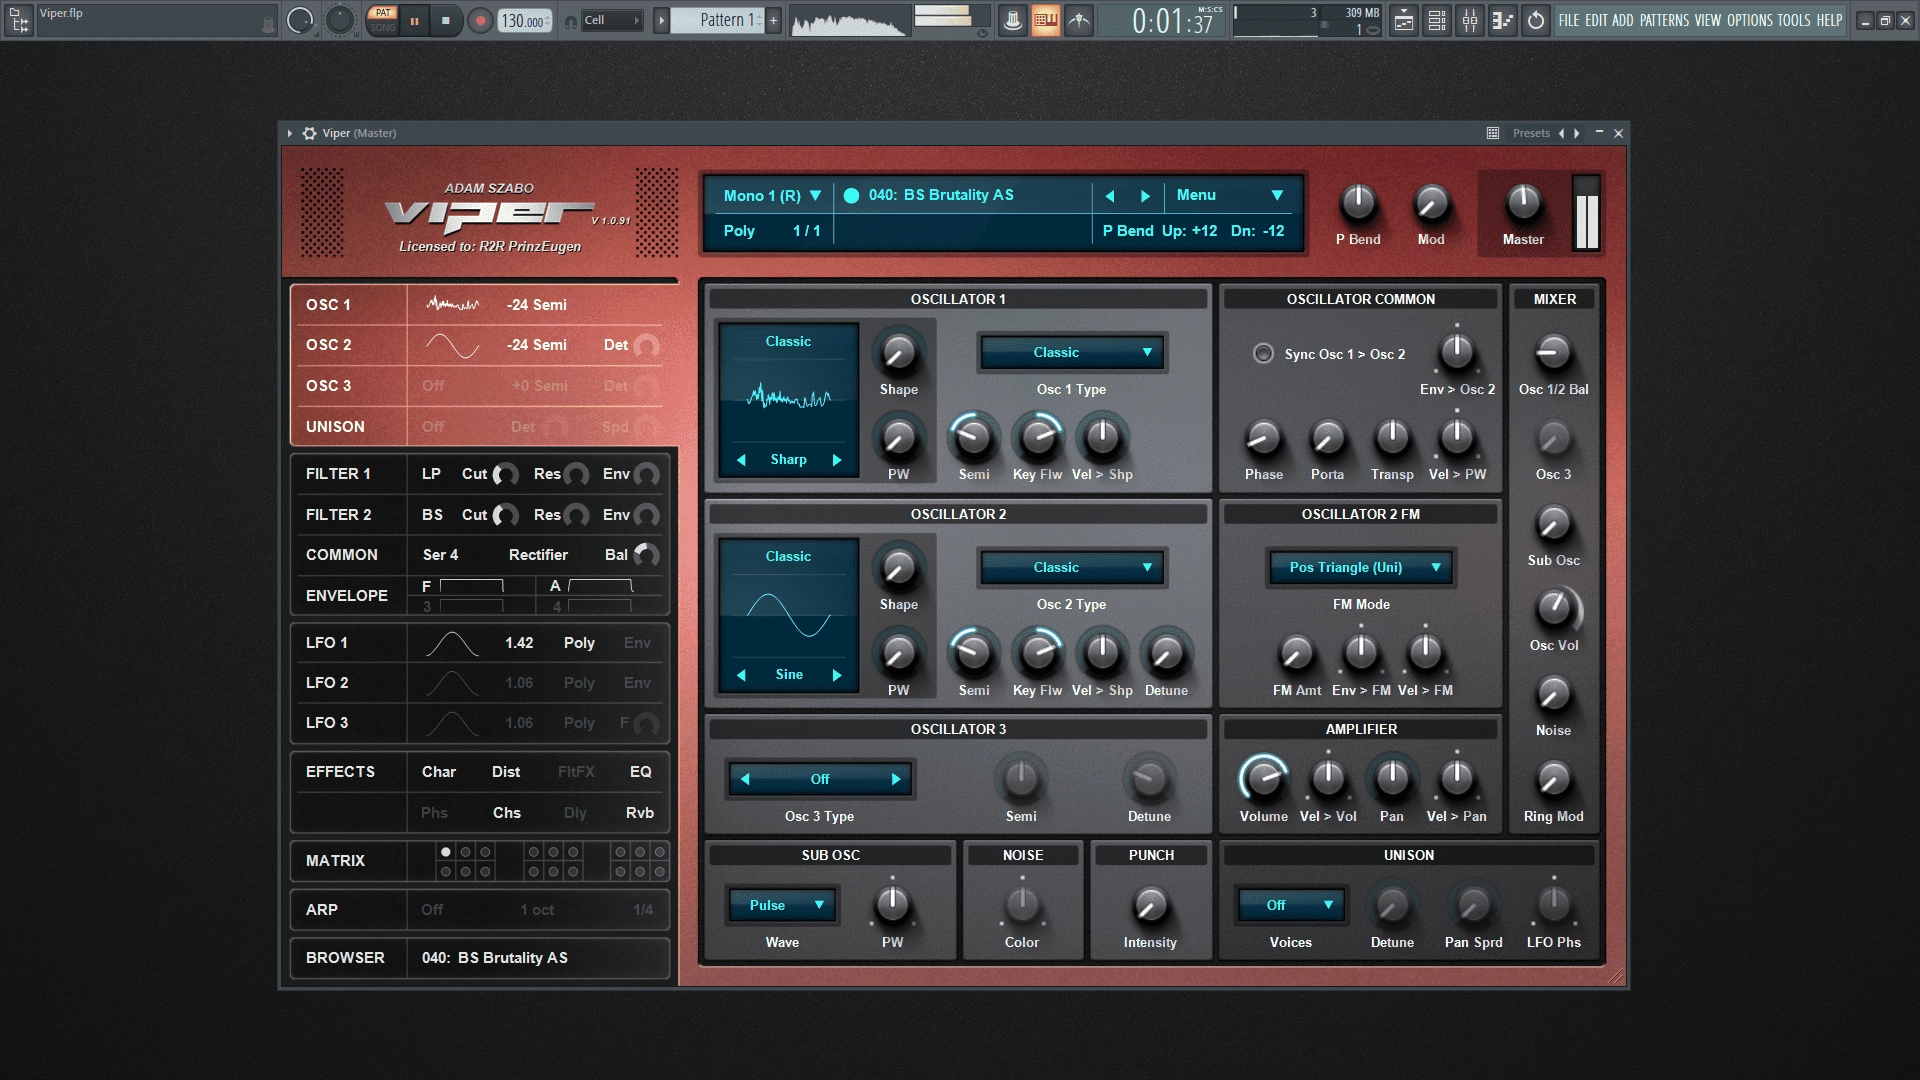Go to previous preset with left arrow

(x=1110, y=196)
